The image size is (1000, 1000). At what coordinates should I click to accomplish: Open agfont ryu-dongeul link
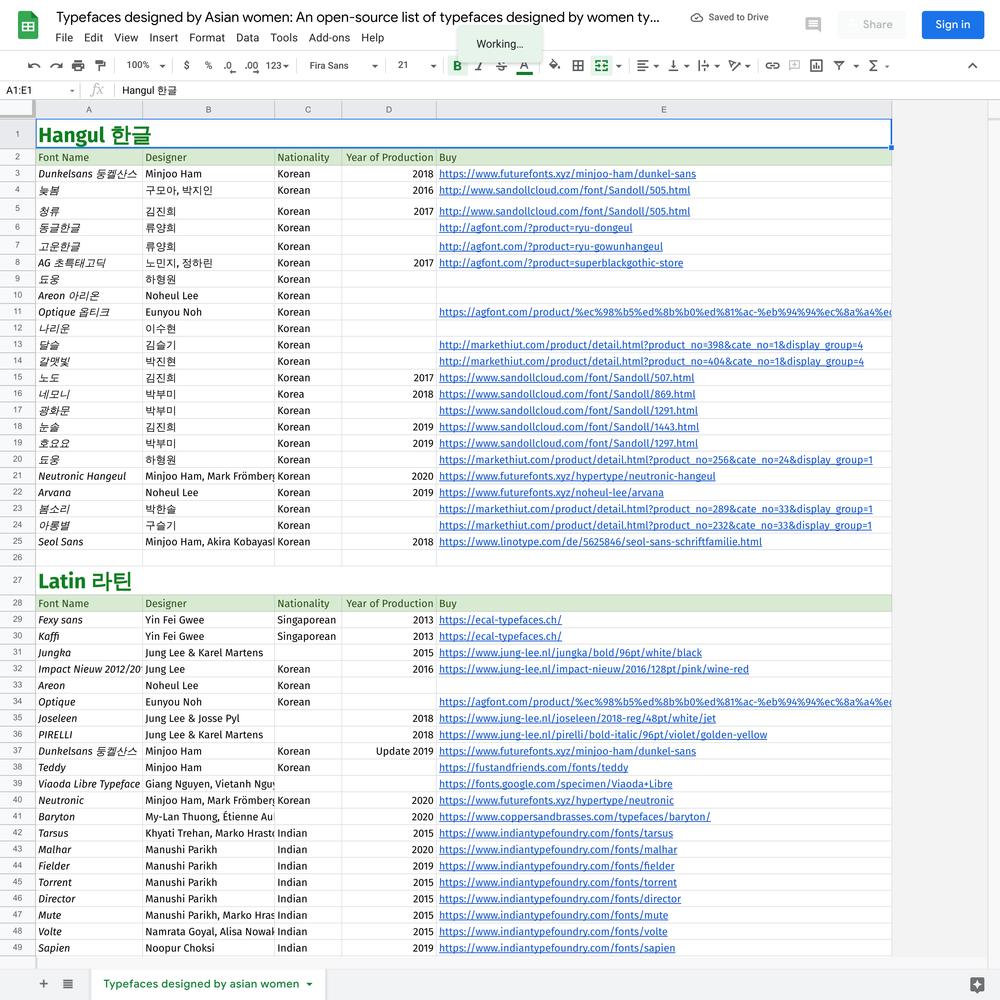535,228
